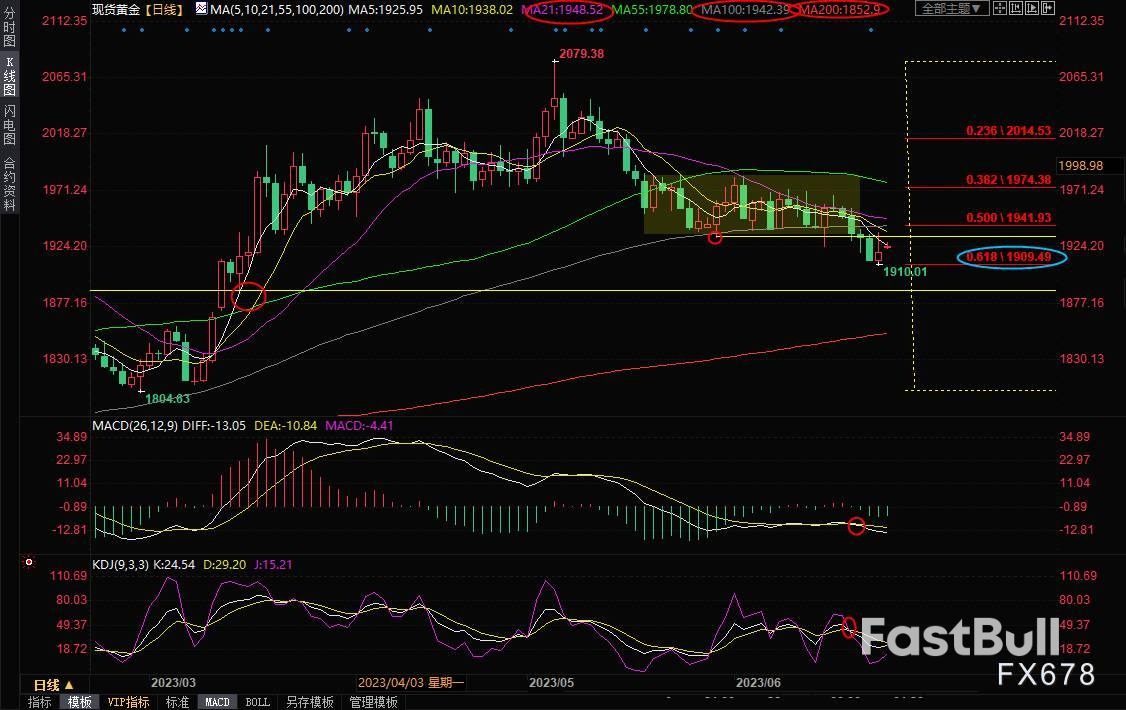Click the 0.236 \ 2014.53 Fibonacci level

point(1008,131)
